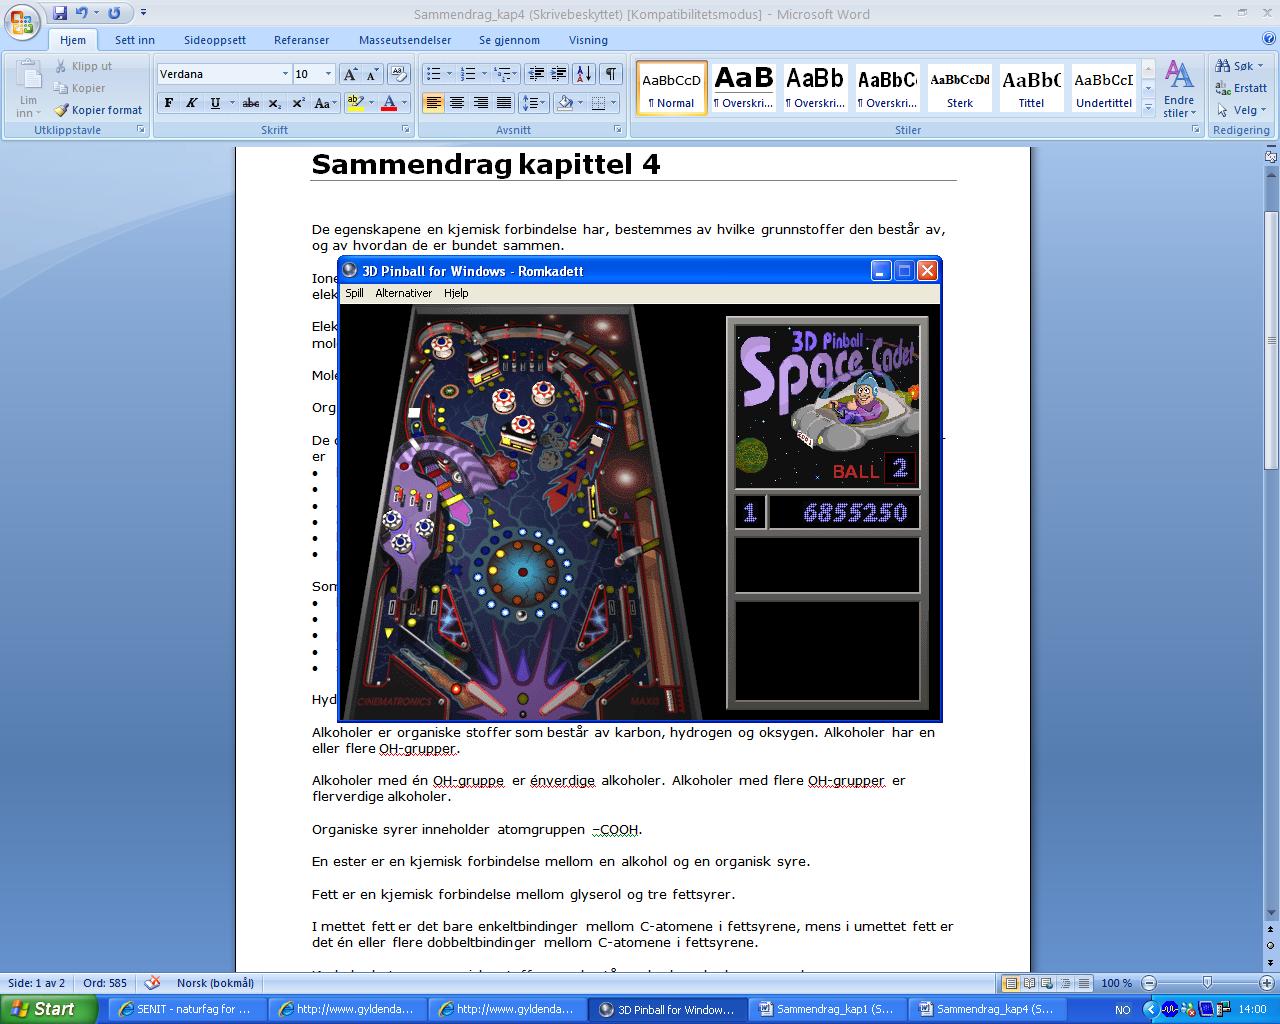The width and height of the screenshot is (1280, 1024).
Task: Switch to the Referanser tab
Action: point(302,40)
